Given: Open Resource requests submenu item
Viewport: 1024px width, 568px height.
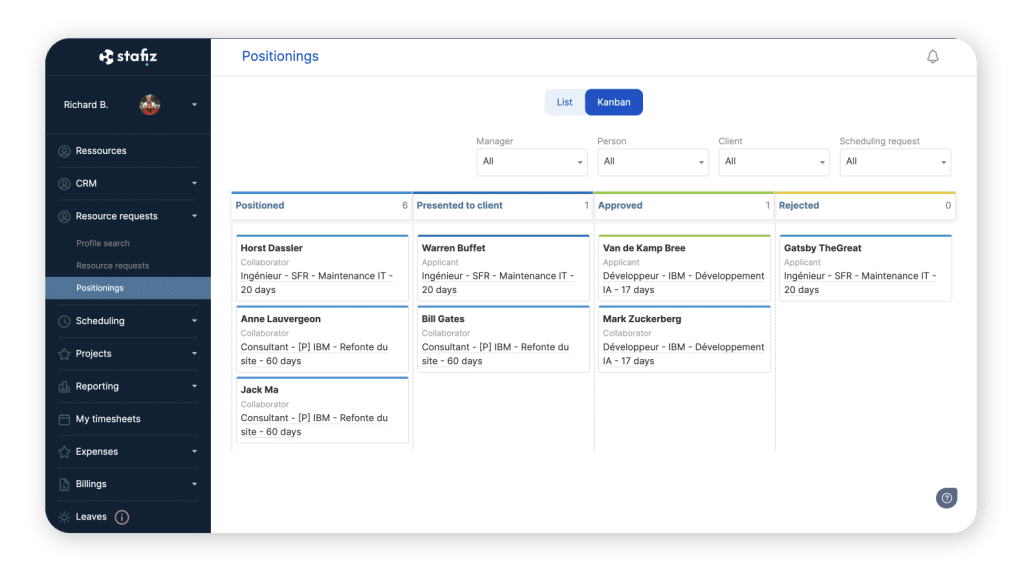Looking at the screenshot, I should click(x=112, y=266).
